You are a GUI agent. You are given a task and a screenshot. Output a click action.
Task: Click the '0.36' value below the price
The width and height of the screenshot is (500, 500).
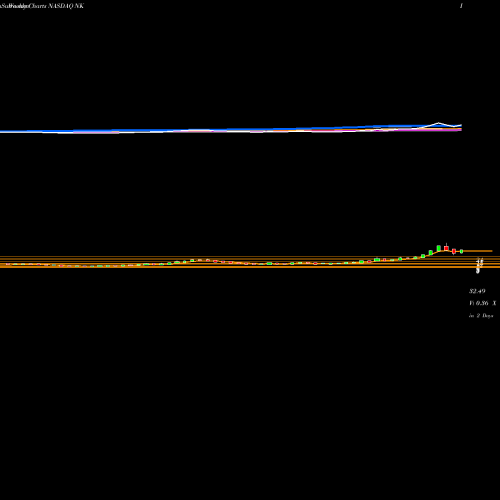[482, 303]
